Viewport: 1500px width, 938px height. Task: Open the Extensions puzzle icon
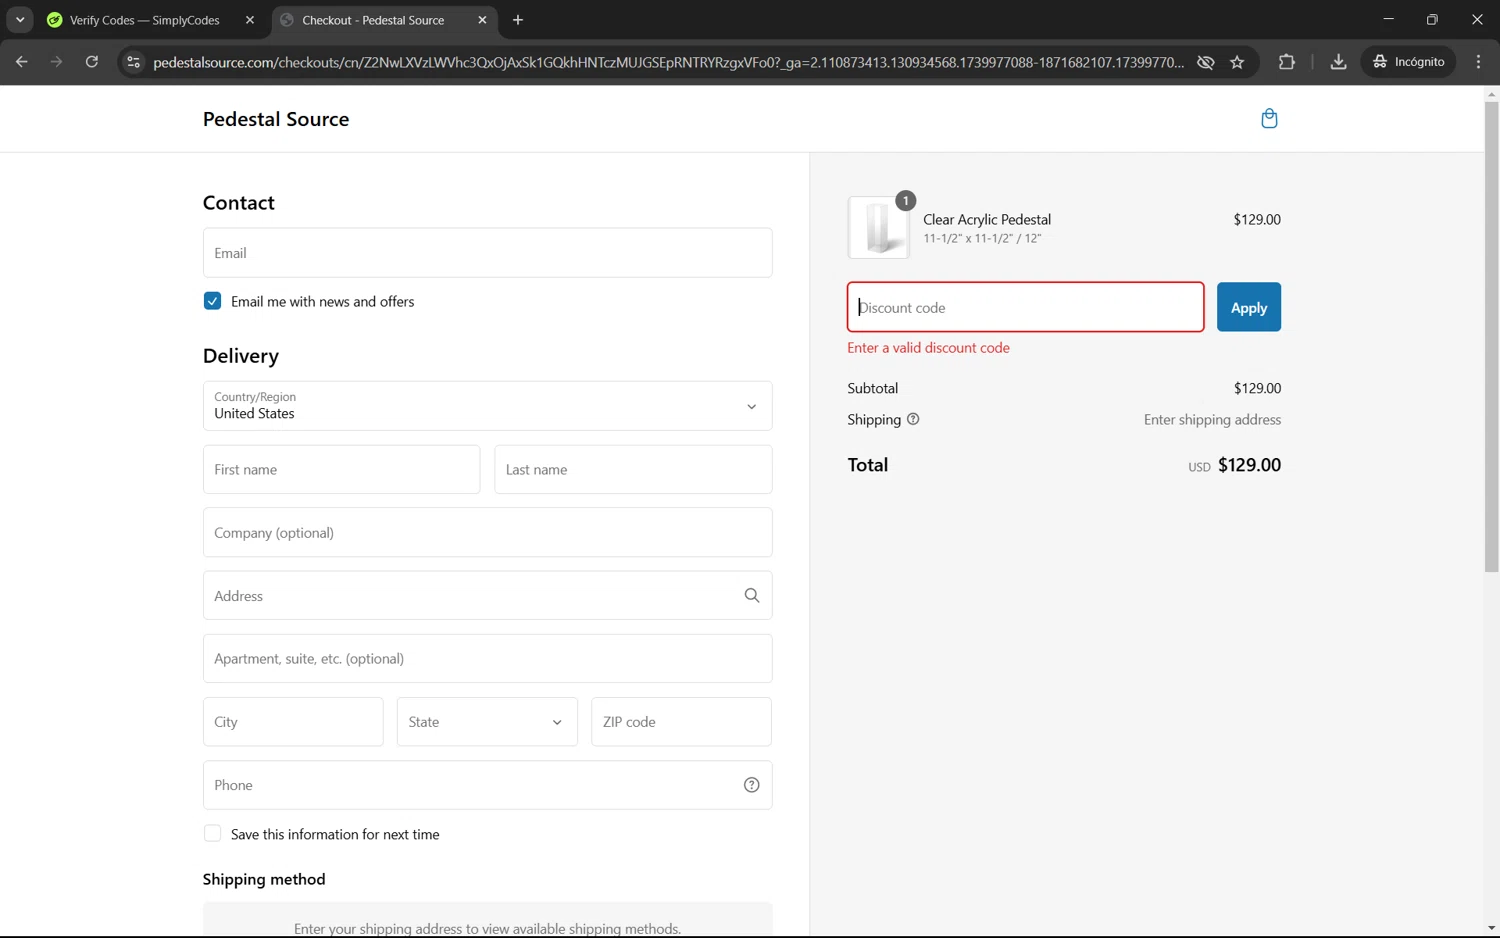(1287, 62)
